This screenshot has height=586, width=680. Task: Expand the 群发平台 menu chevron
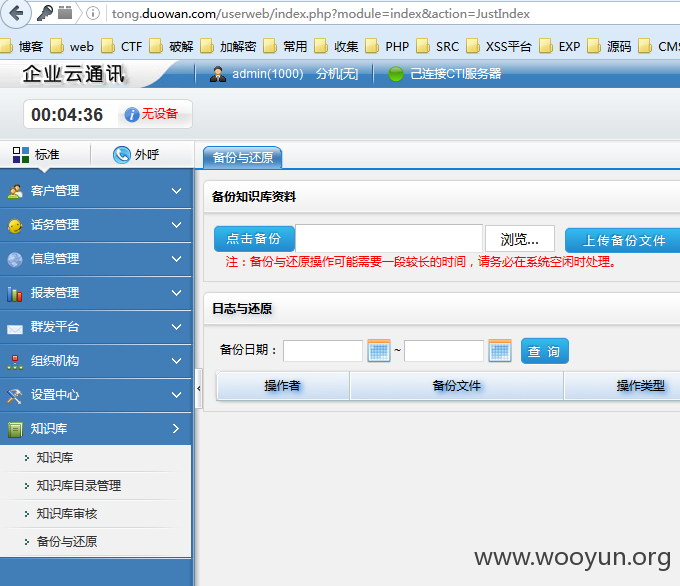pos(176,327)
